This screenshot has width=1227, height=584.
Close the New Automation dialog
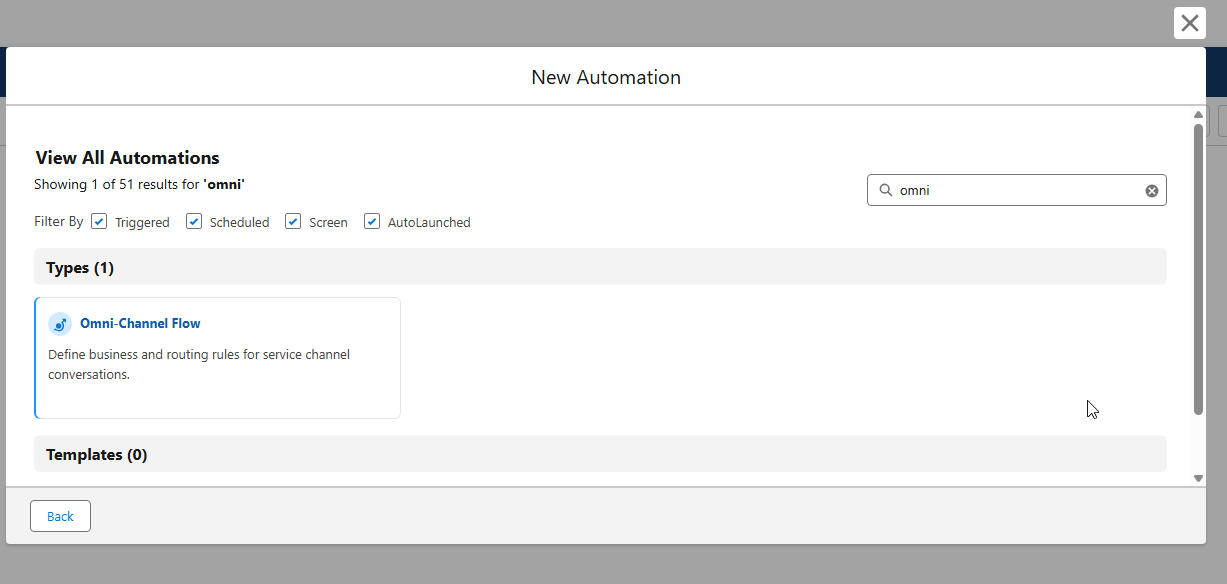(1189, 23)
